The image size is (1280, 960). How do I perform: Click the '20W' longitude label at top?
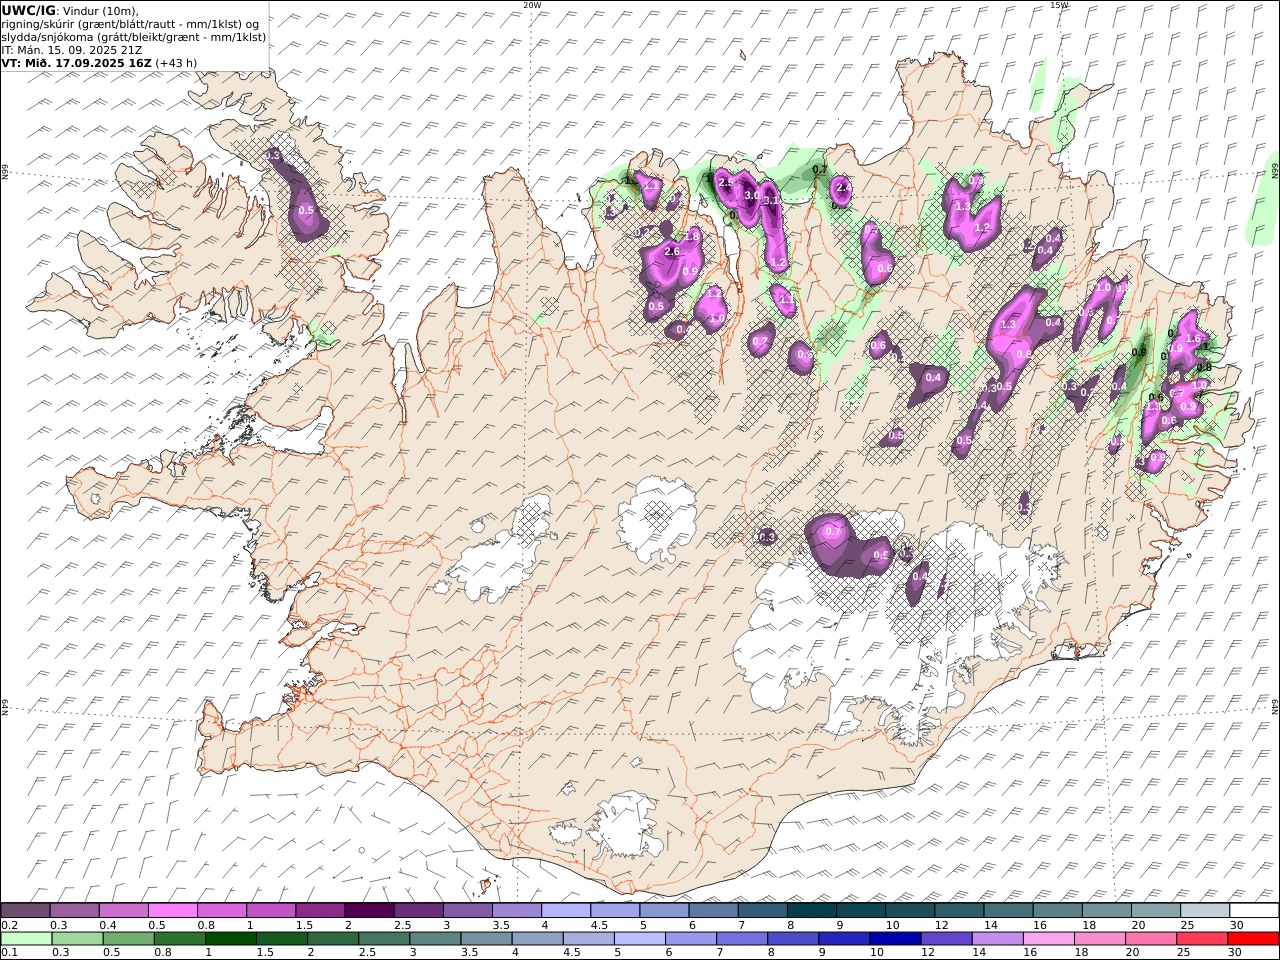pyautogui.click(x=532, y=5)
